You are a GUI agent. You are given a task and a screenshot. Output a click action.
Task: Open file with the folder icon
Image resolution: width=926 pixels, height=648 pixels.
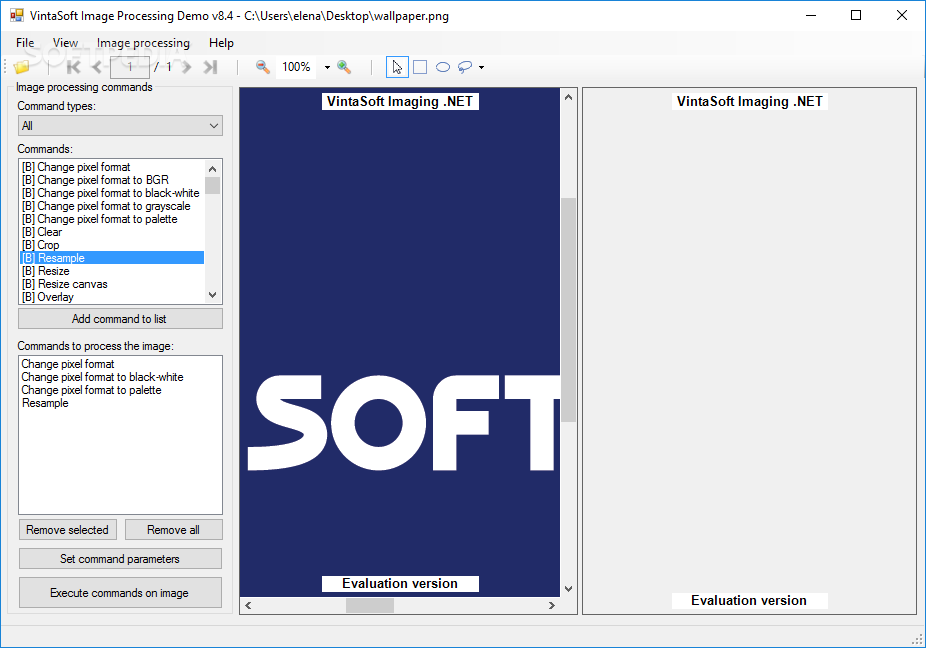tap(22, 67)
